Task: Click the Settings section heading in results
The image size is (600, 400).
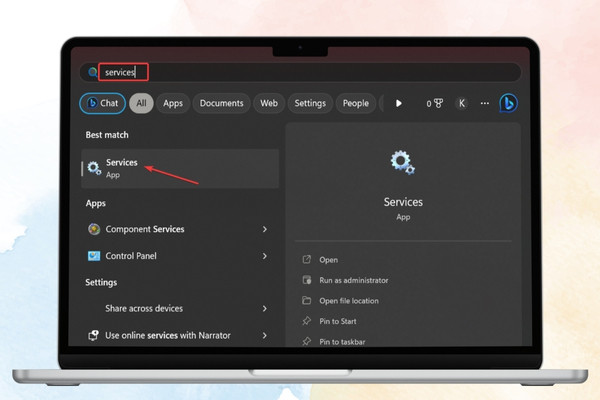Action: [101, 282]
